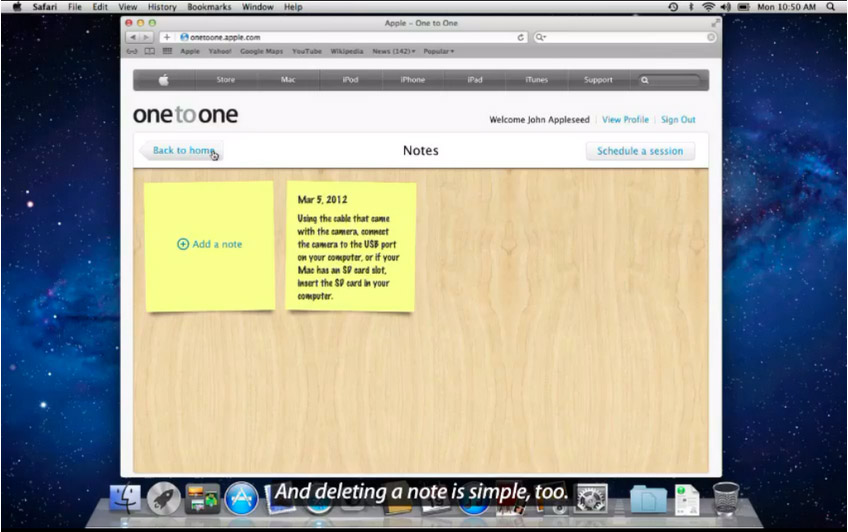Click the Safari search field

[x=625, y=37]
